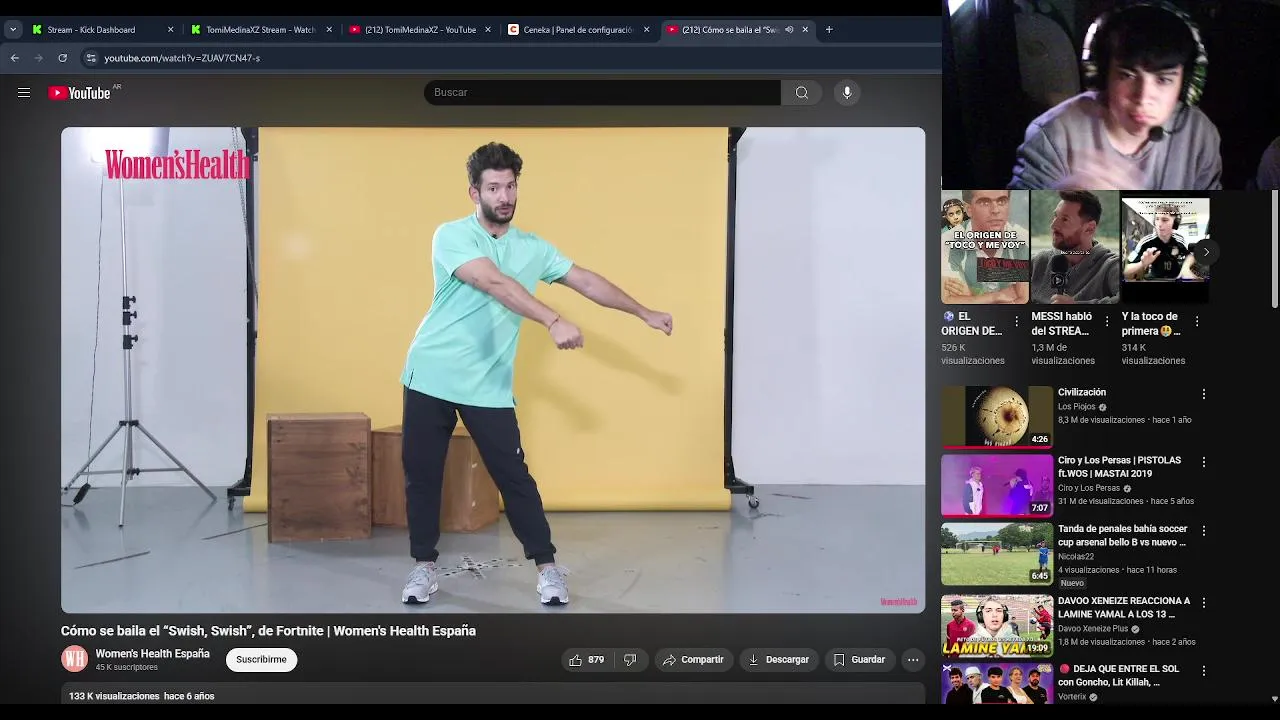Switch to TomiMedinaXZ - YouTube tab
Viewport: 1280px width, 720px height.
click(x=420, y=30)
